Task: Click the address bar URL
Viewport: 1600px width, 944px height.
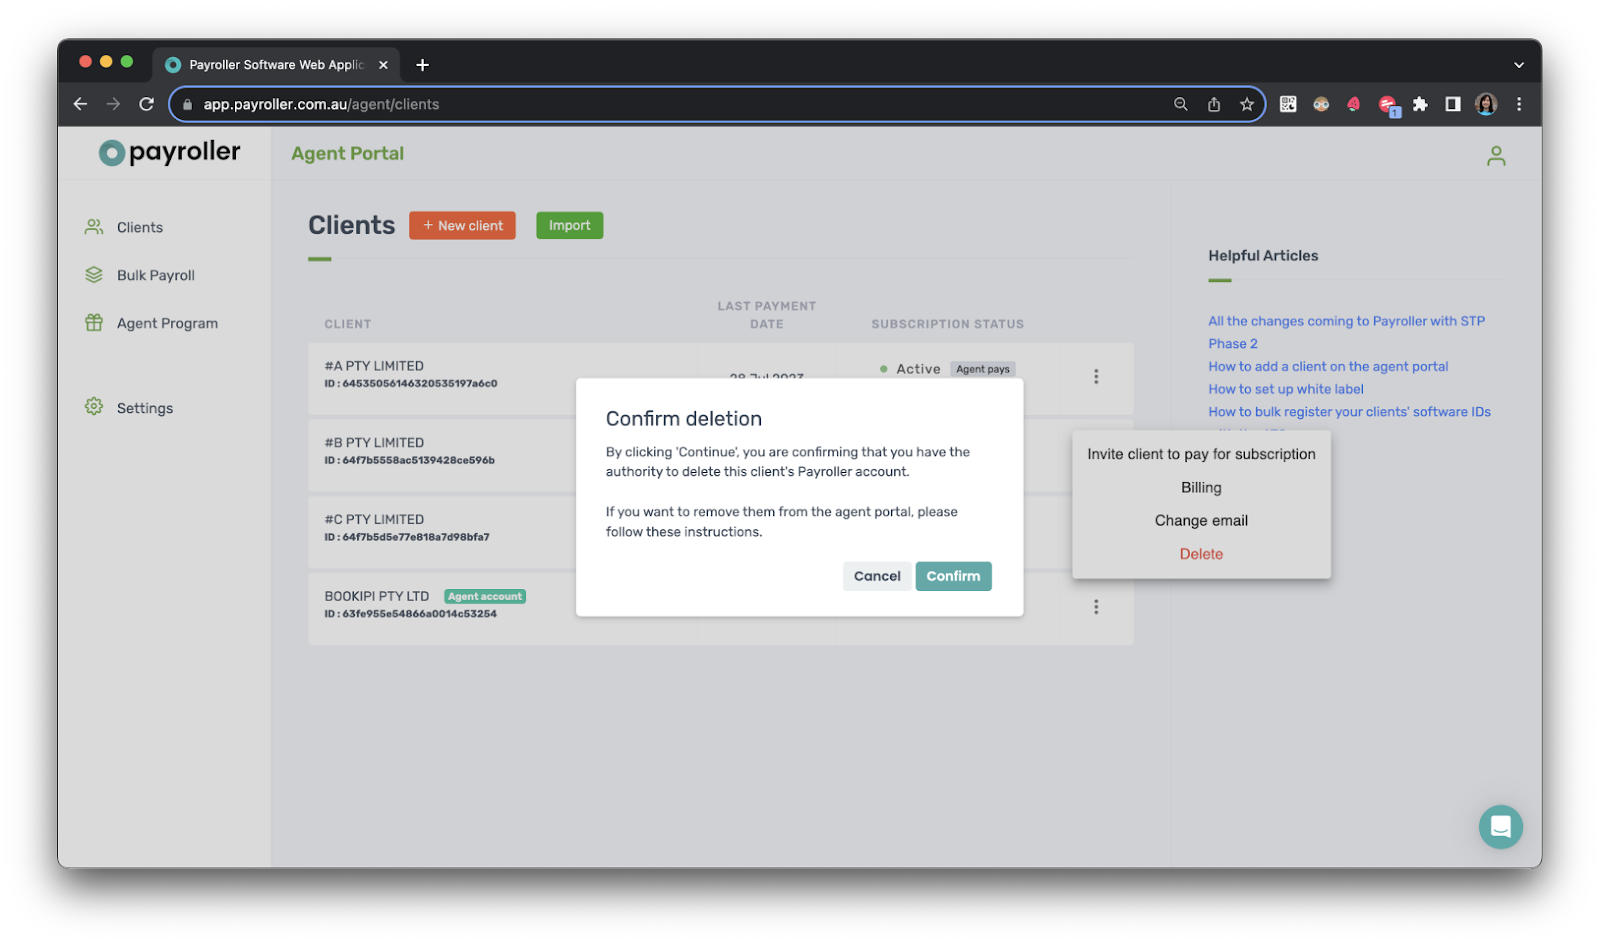Action: [x=321, y=104]
